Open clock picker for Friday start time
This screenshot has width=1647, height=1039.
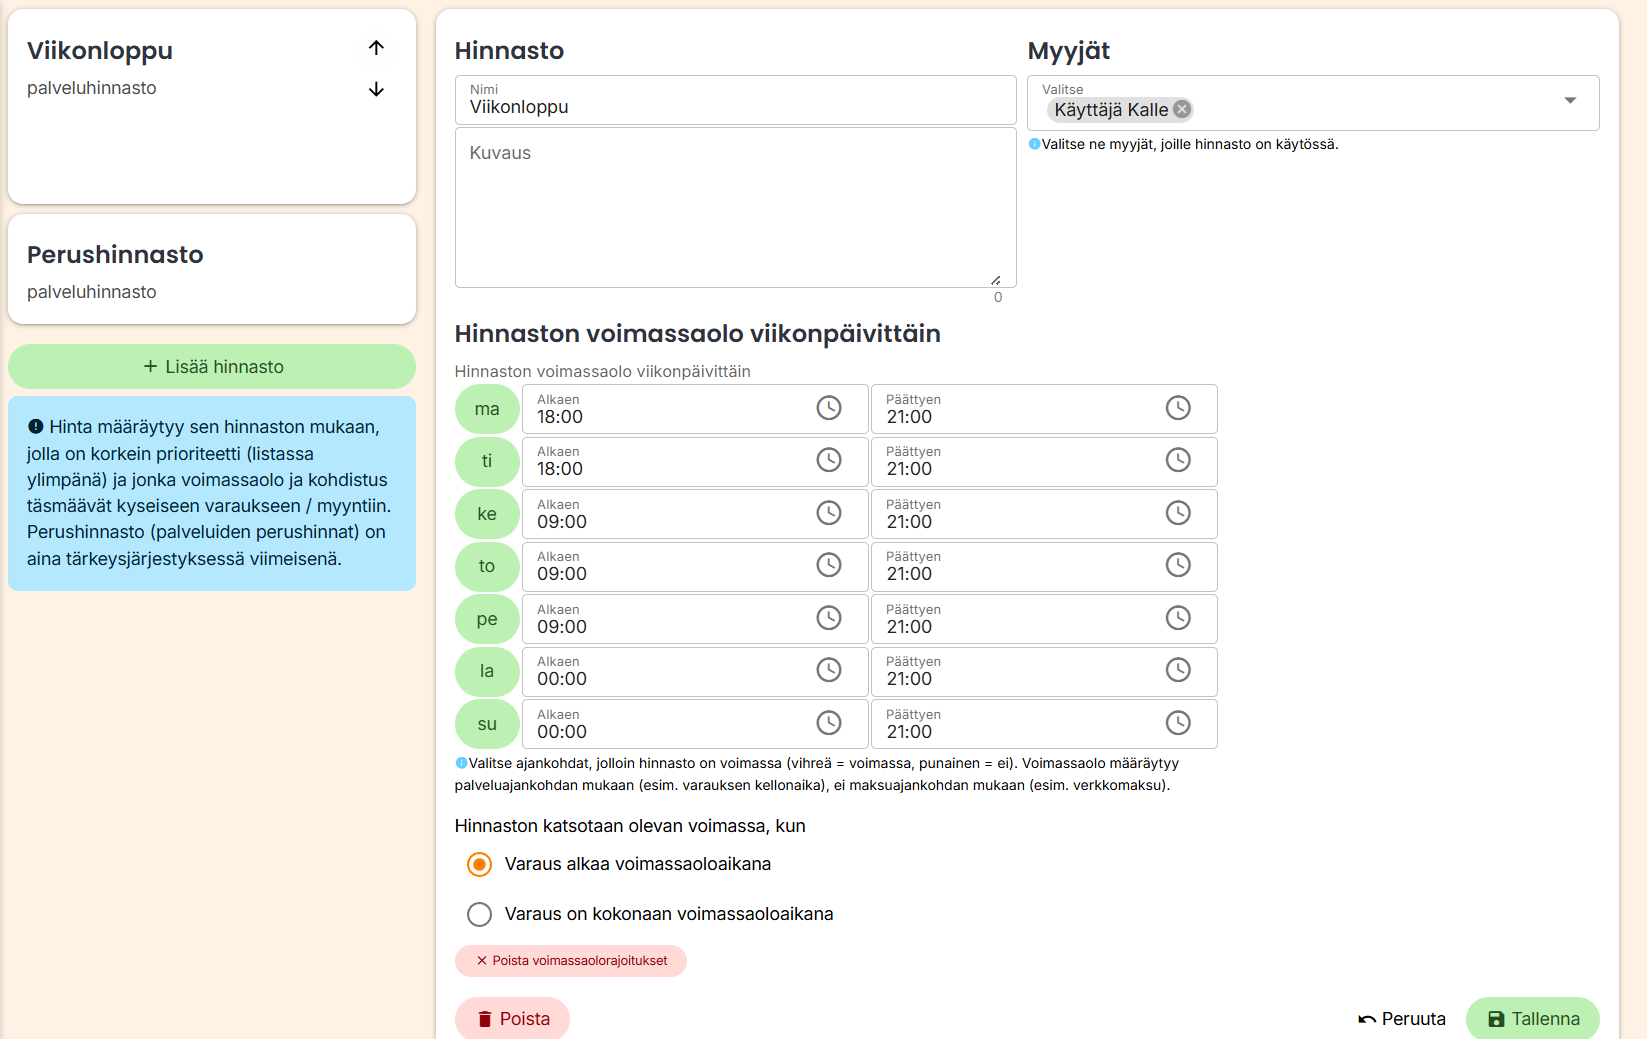[x=829, y=618]
